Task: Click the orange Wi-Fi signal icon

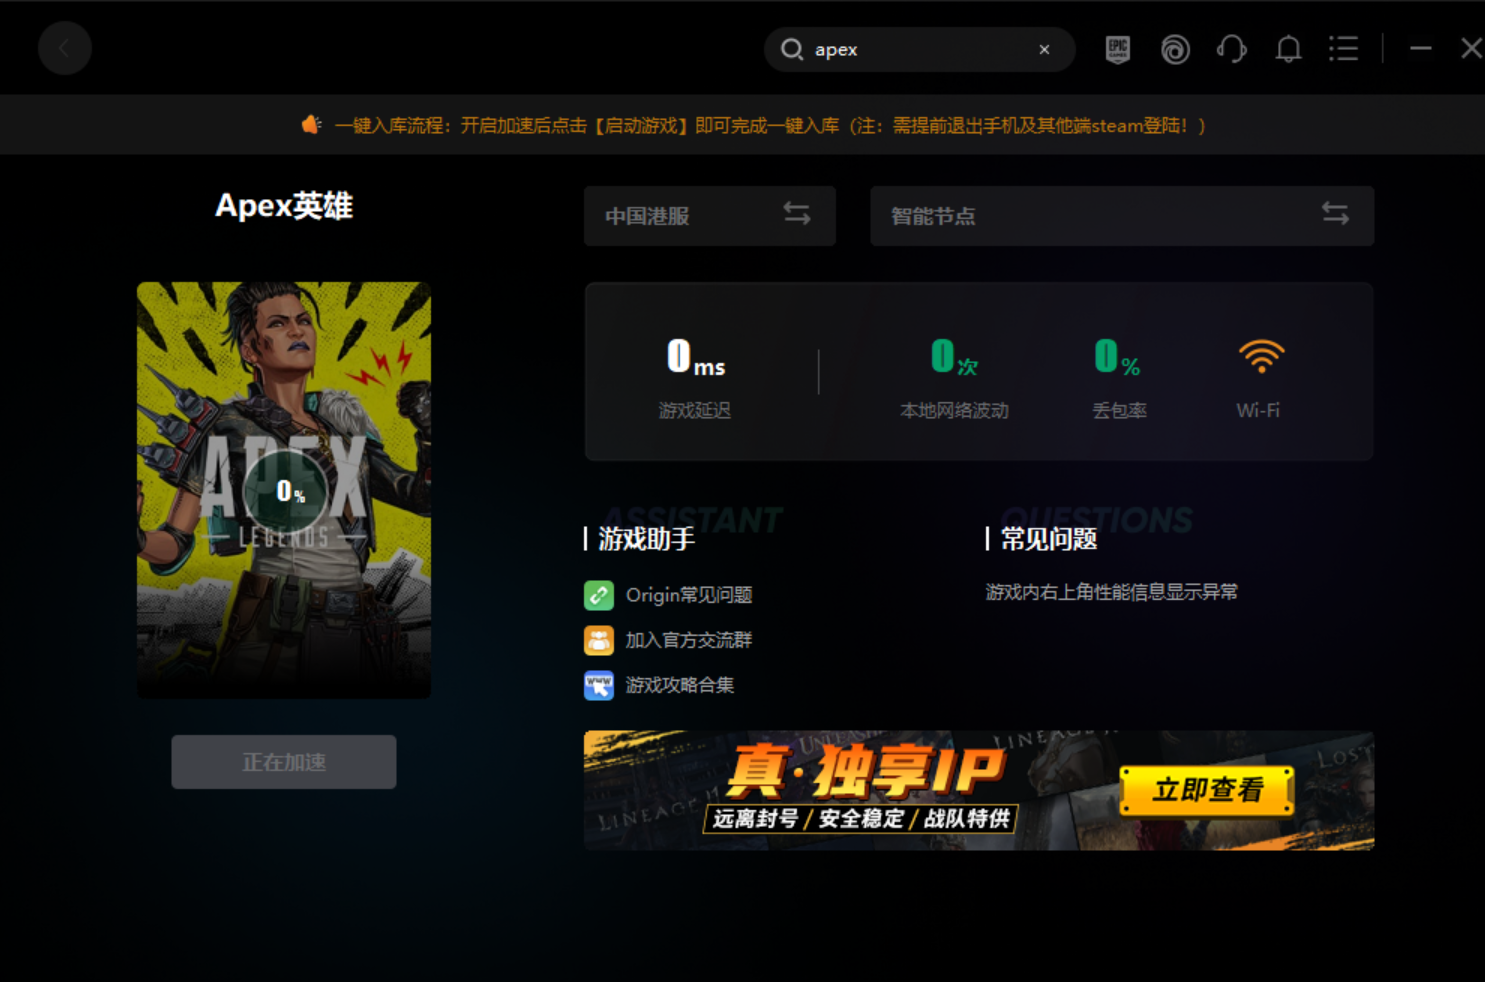Action: [x=1261, y=356]
